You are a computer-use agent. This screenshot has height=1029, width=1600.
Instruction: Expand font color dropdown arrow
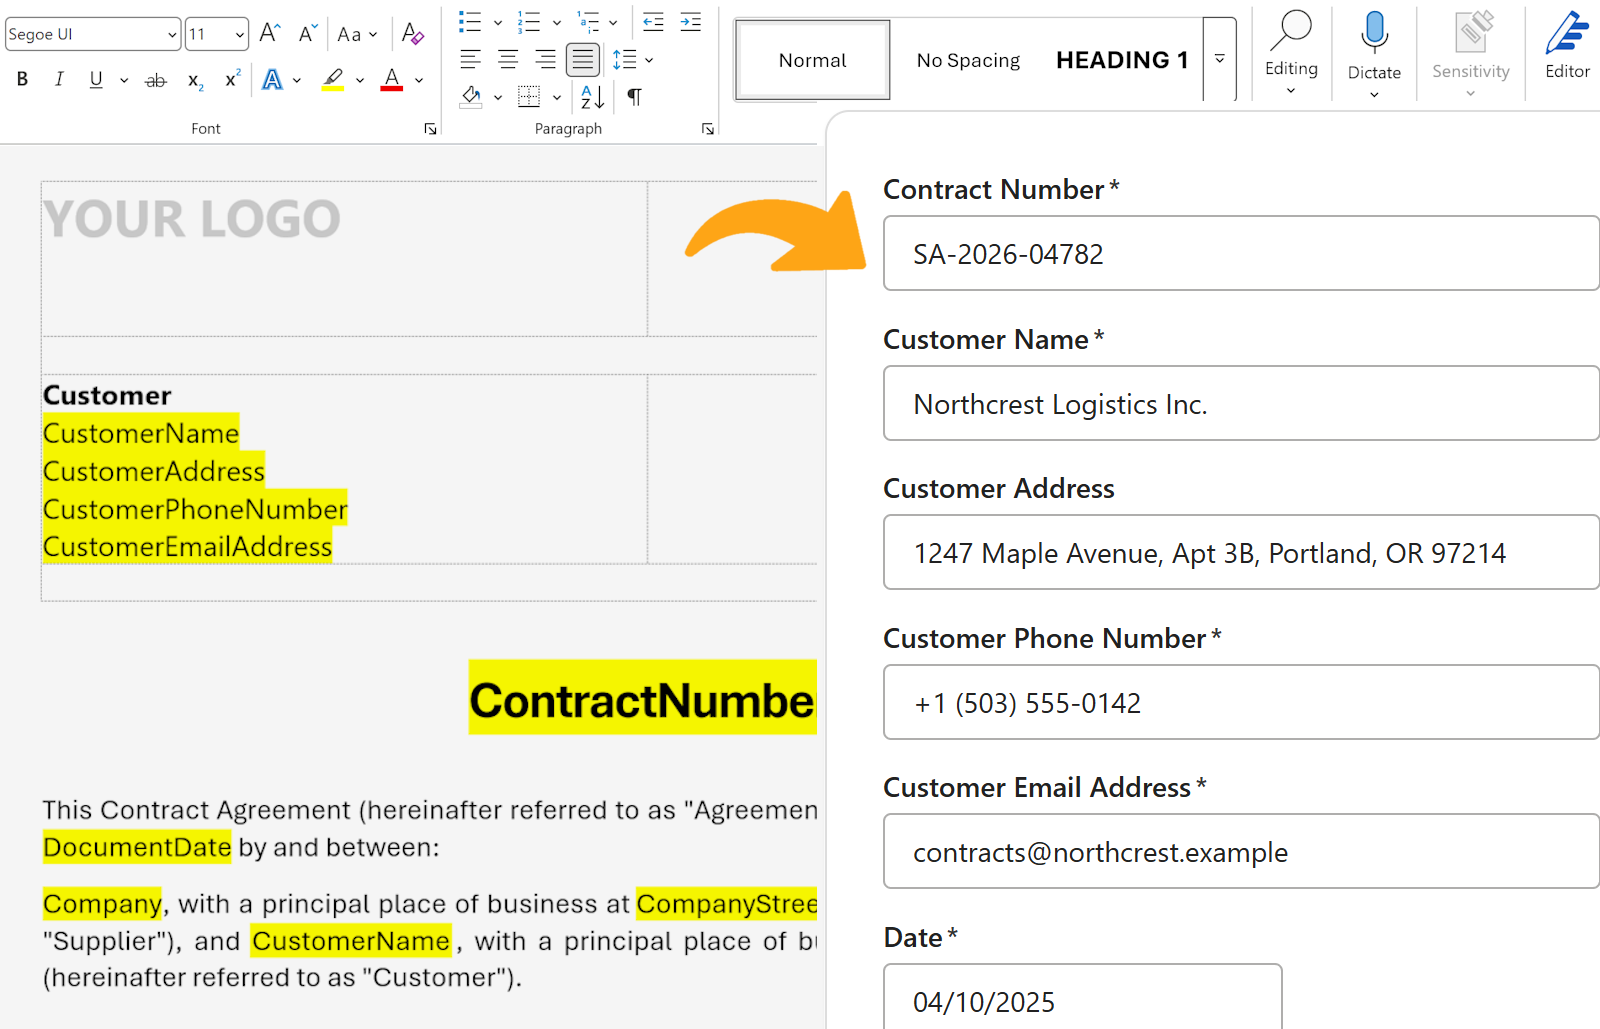[419, 80]
